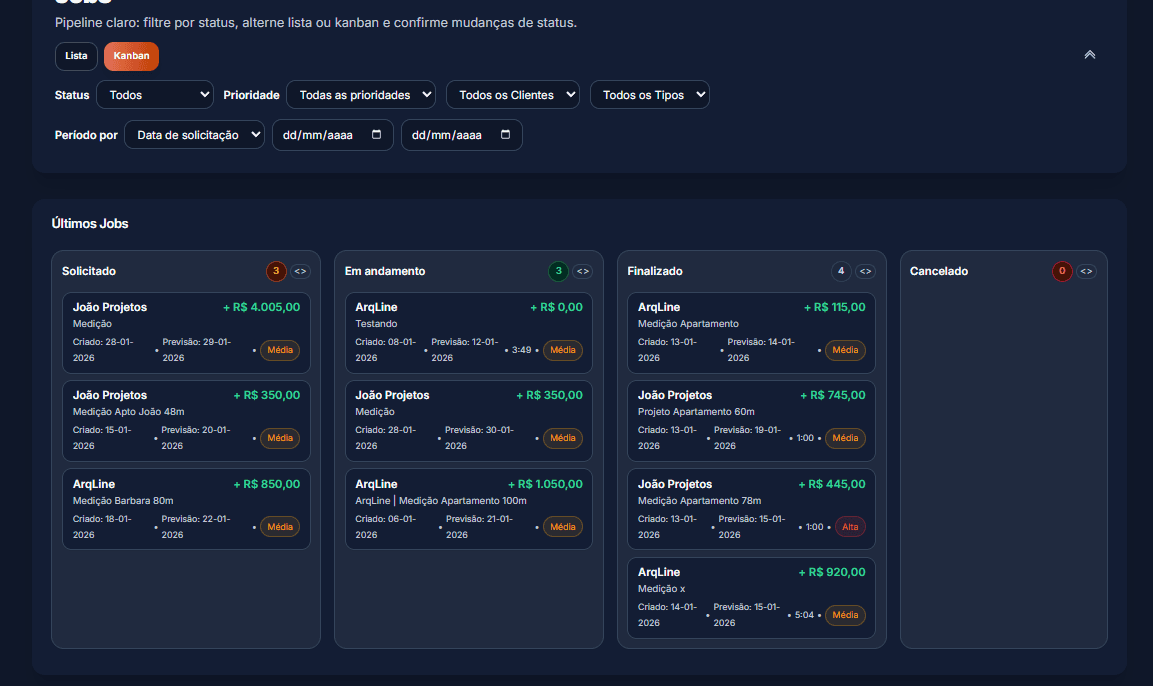Click the first dd/mm/aaaa date input

(320, 135)
